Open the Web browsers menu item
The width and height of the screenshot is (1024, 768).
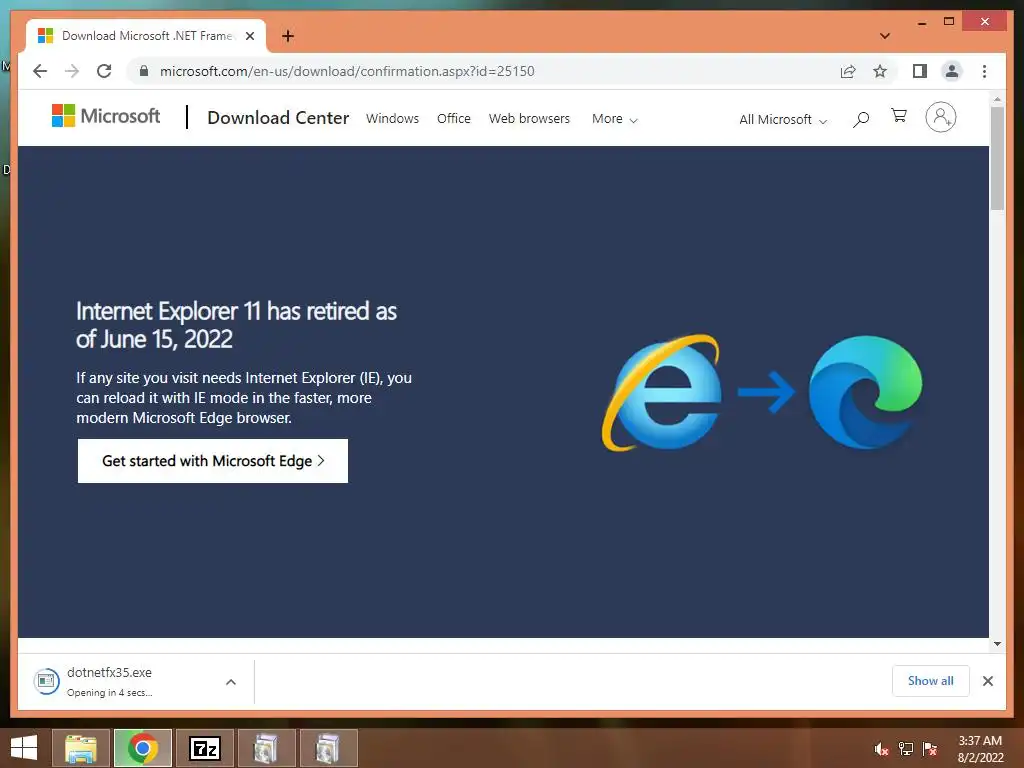529,118
